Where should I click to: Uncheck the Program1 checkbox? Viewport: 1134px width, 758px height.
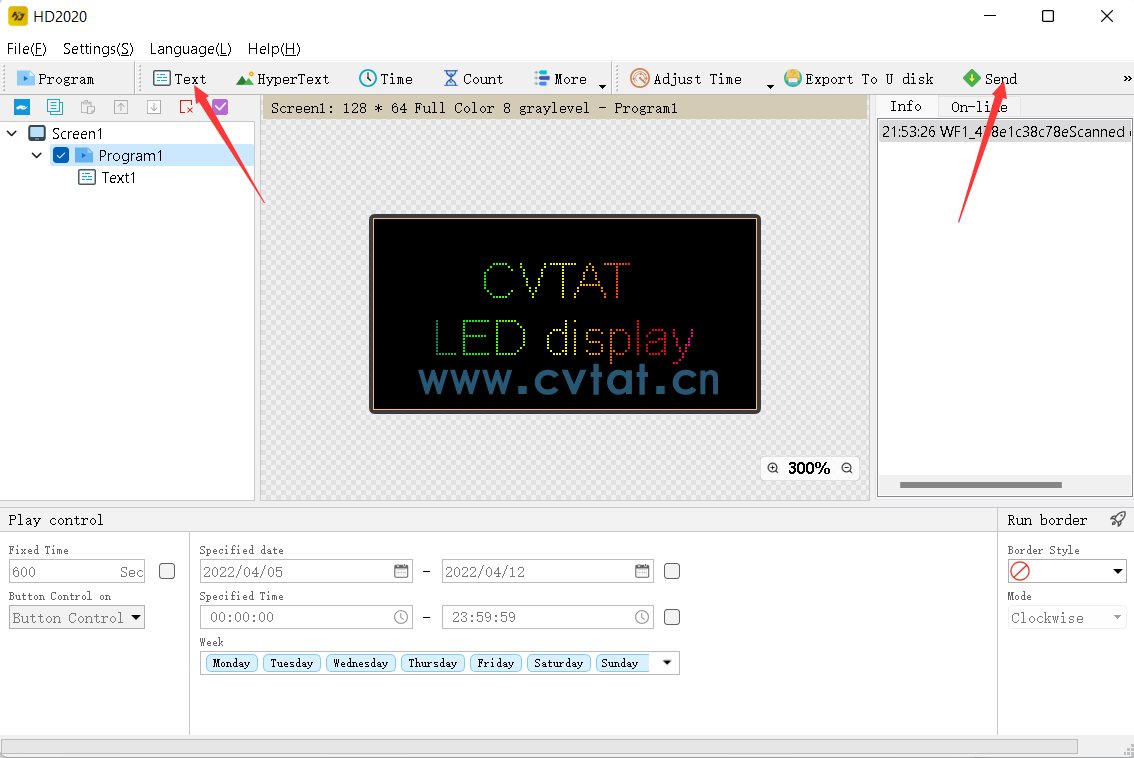coord(61,156)
